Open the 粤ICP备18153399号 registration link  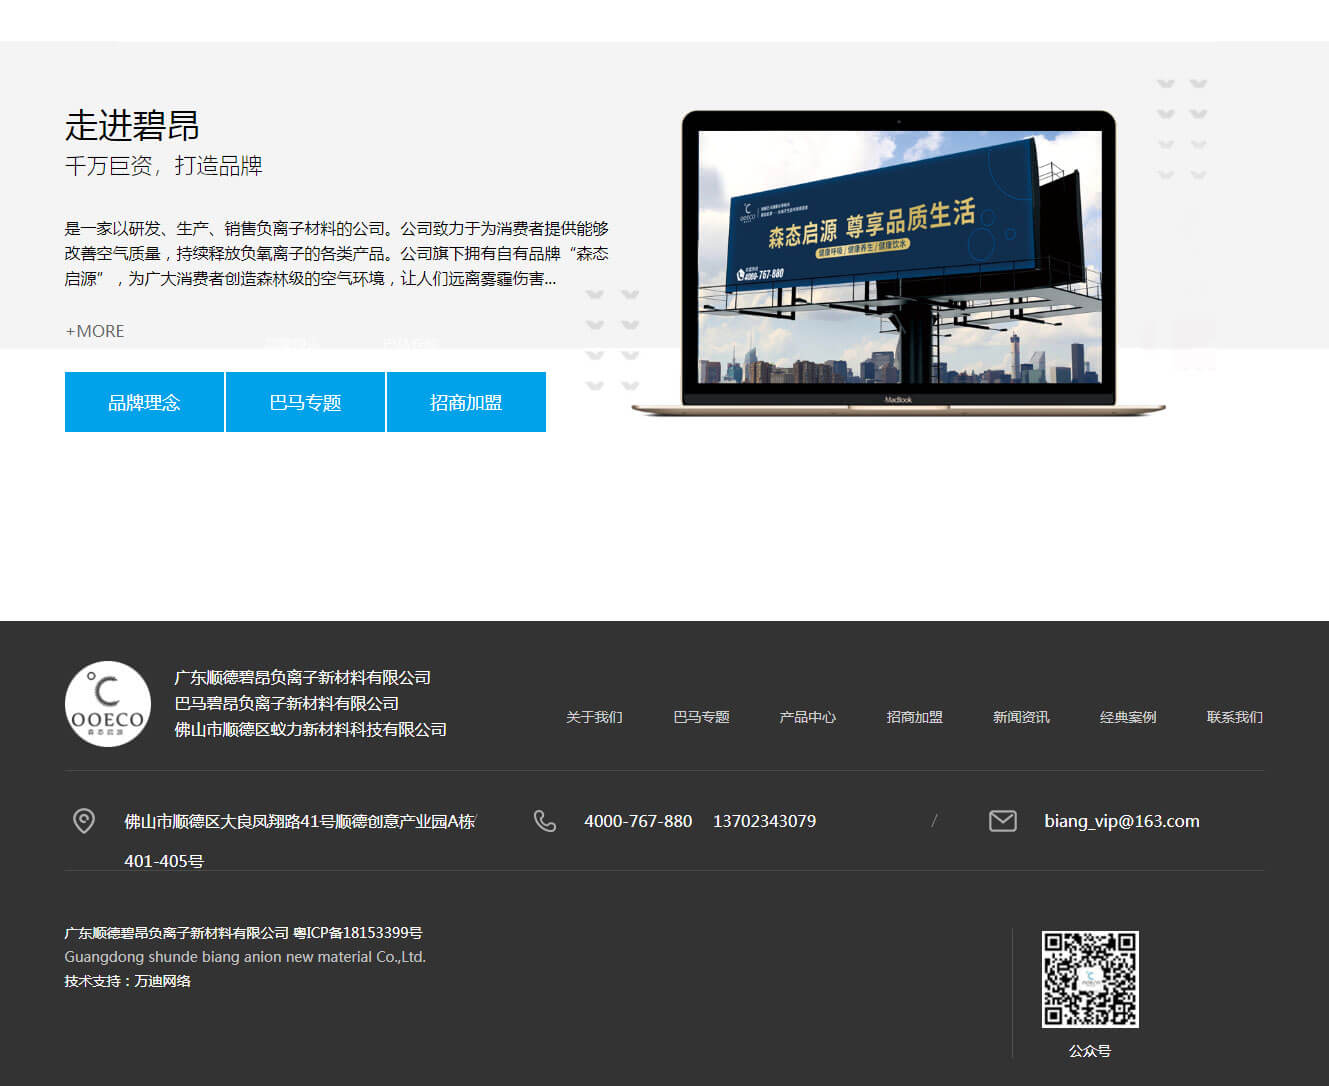pyautogui.click(x=357, y=933)
